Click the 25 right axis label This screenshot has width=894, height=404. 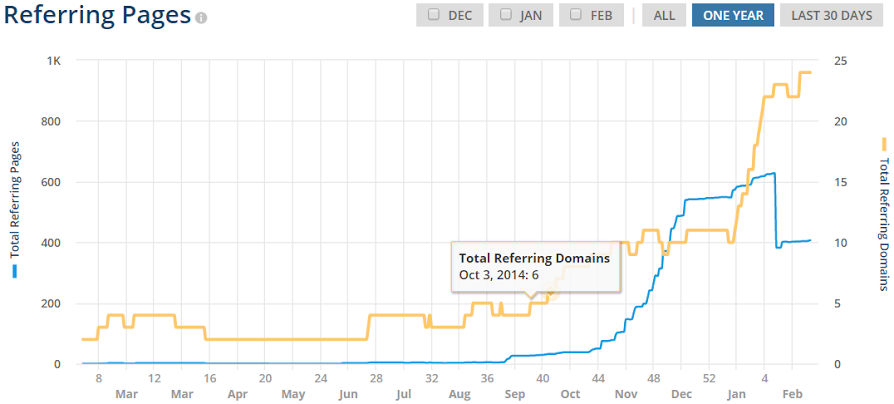(x=840, y=61)
